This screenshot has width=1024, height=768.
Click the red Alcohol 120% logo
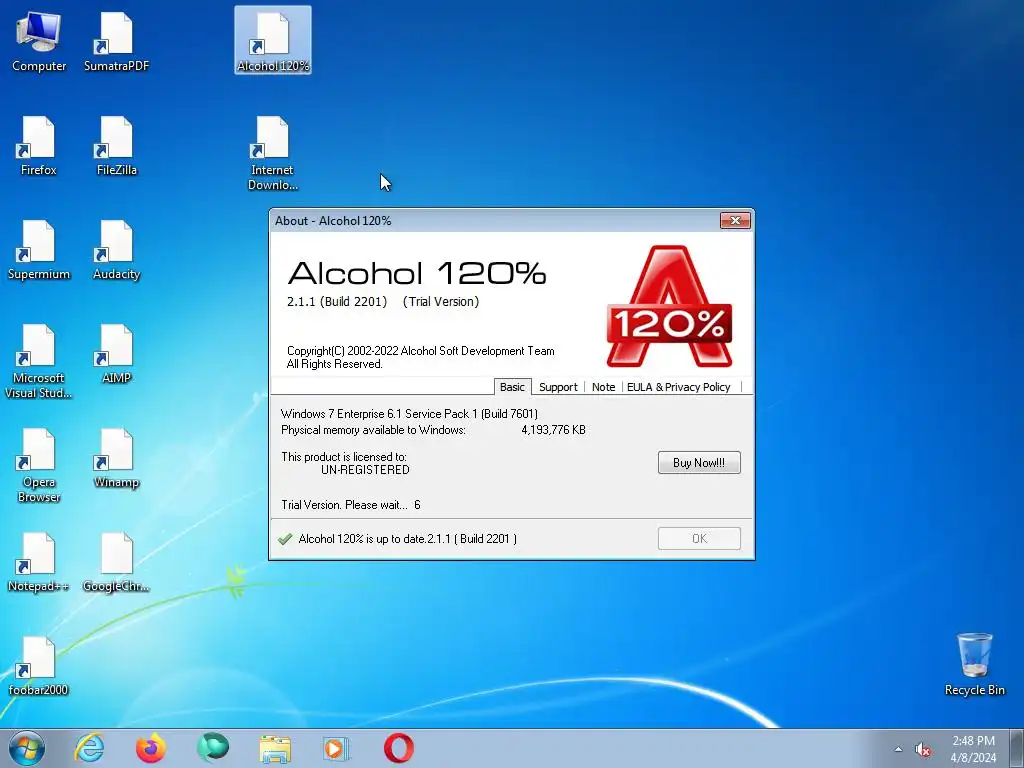[x=669, y=307]
